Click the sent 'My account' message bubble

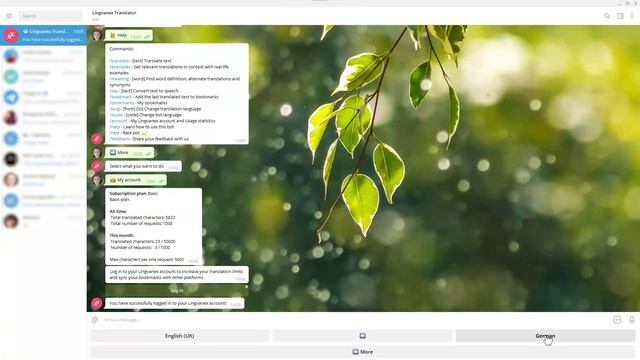(136, 180)
